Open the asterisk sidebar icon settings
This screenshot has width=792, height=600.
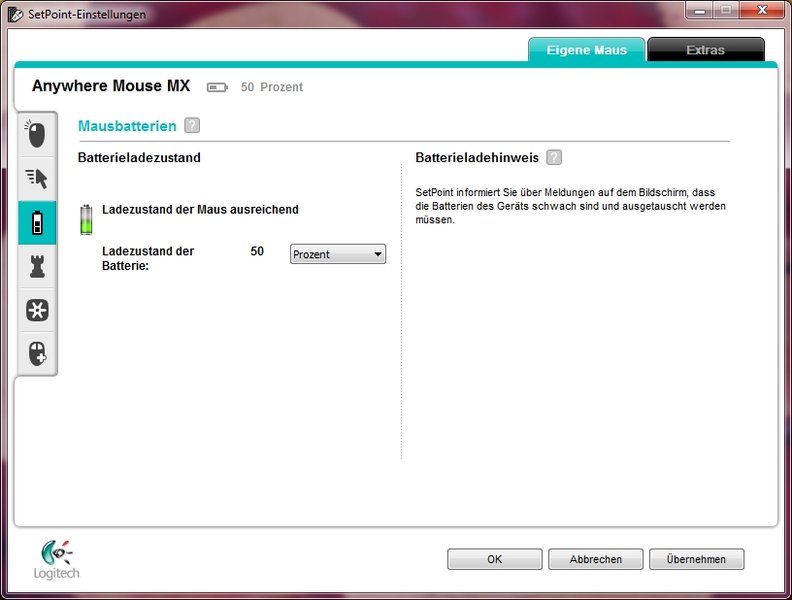pos(37,310)
